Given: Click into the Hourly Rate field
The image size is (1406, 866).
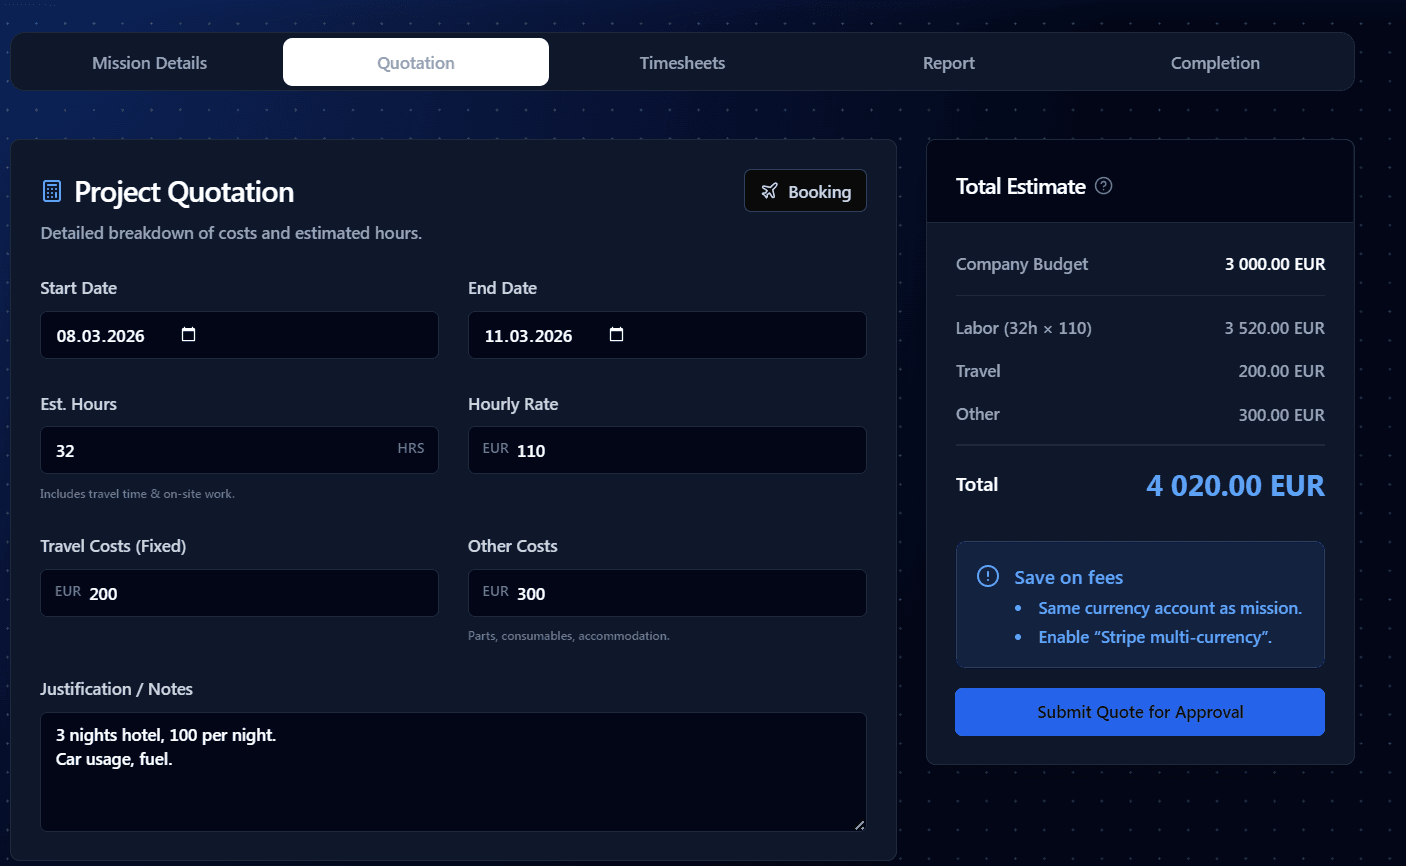Looking at the screenshot, I should pyautogui.click(x=680, y=450).
